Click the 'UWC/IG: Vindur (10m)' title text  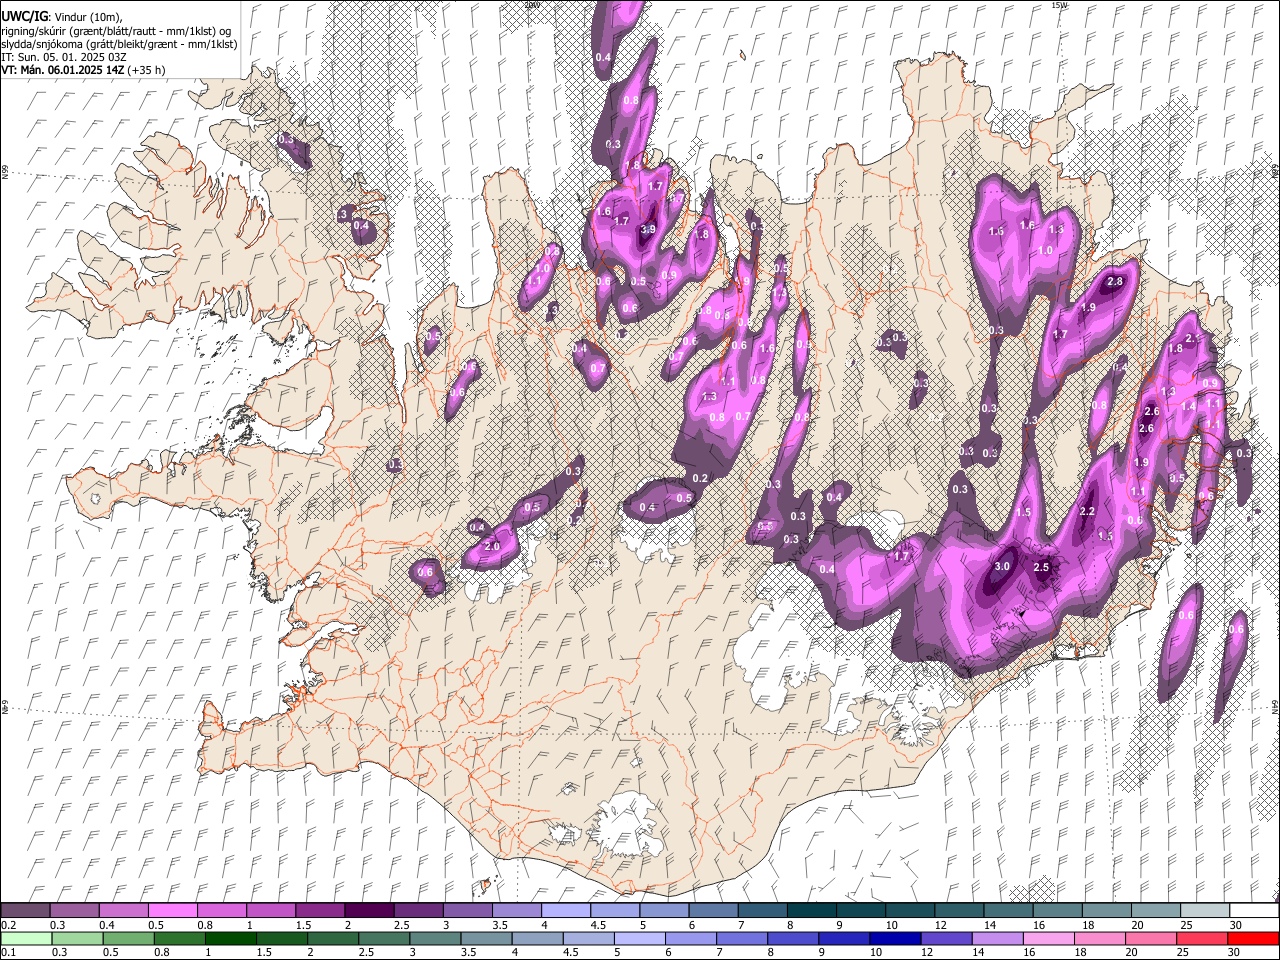pyautogui.click(x=62, y=16)
